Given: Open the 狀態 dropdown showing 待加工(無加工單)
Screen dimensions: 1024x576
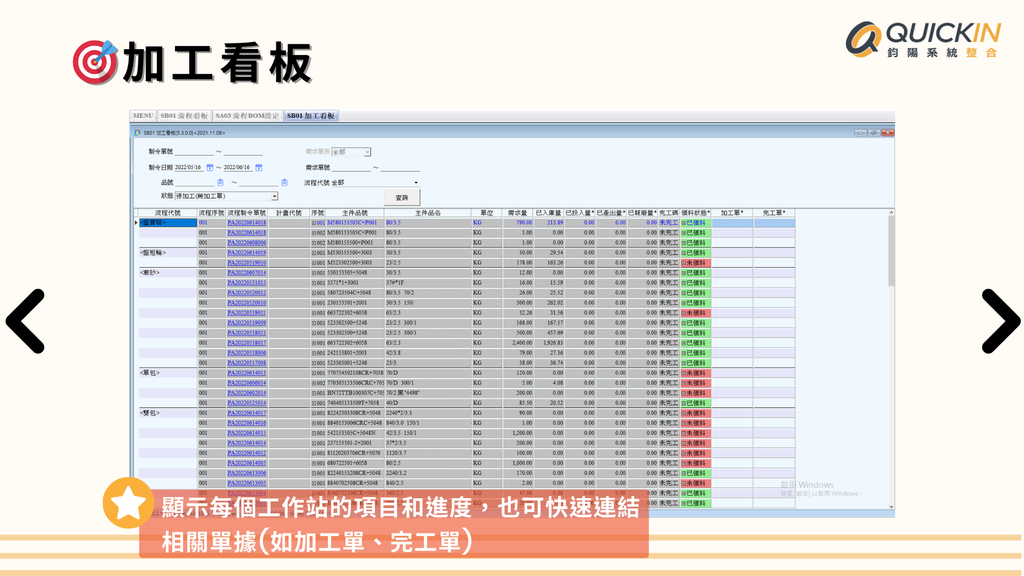Looking at the screenshot, I should 275,197.
